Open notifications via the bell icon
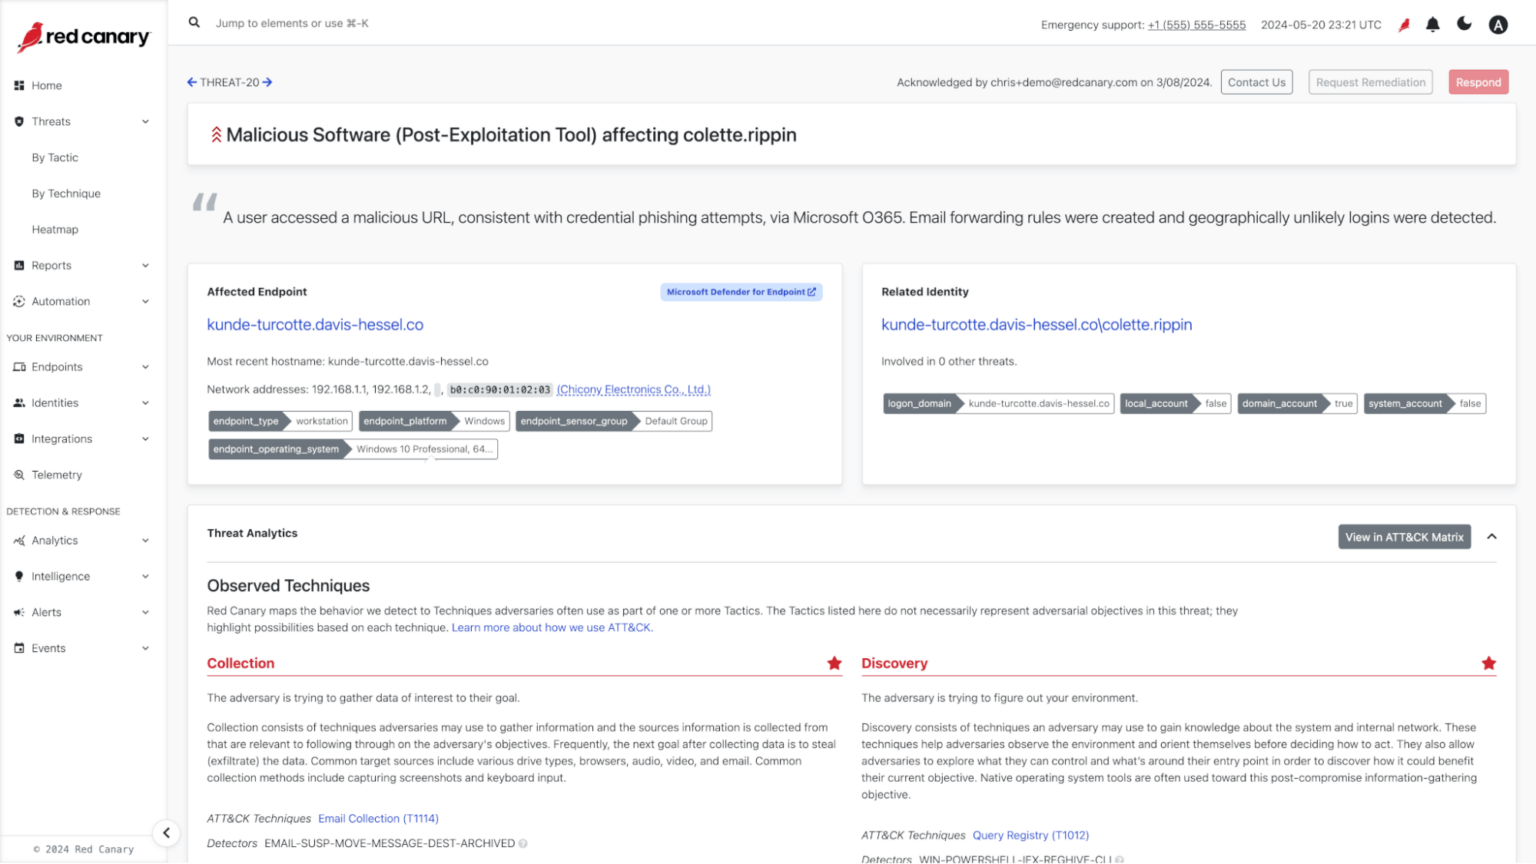1536x864 pixels. 1432,24
